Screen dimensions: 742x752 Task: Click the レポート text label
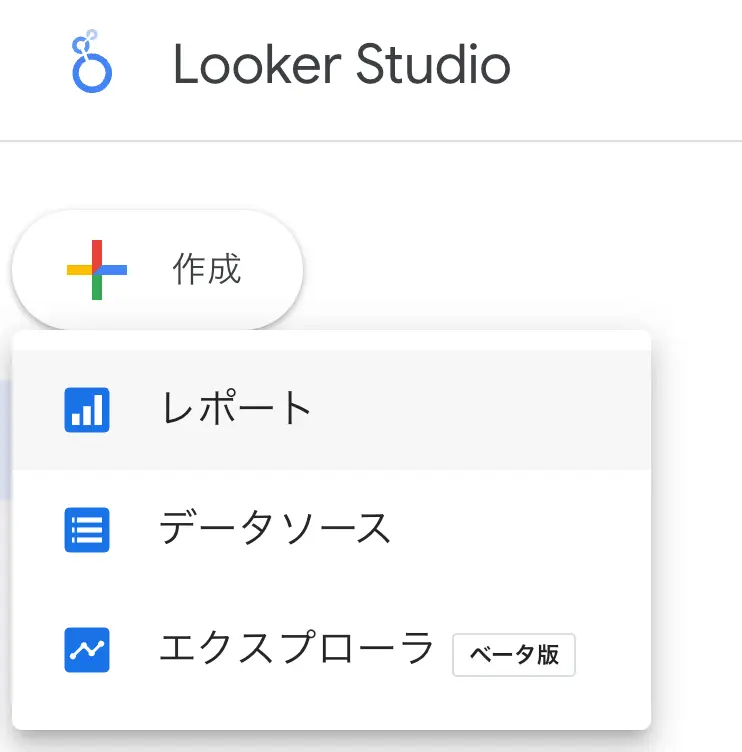236,409
